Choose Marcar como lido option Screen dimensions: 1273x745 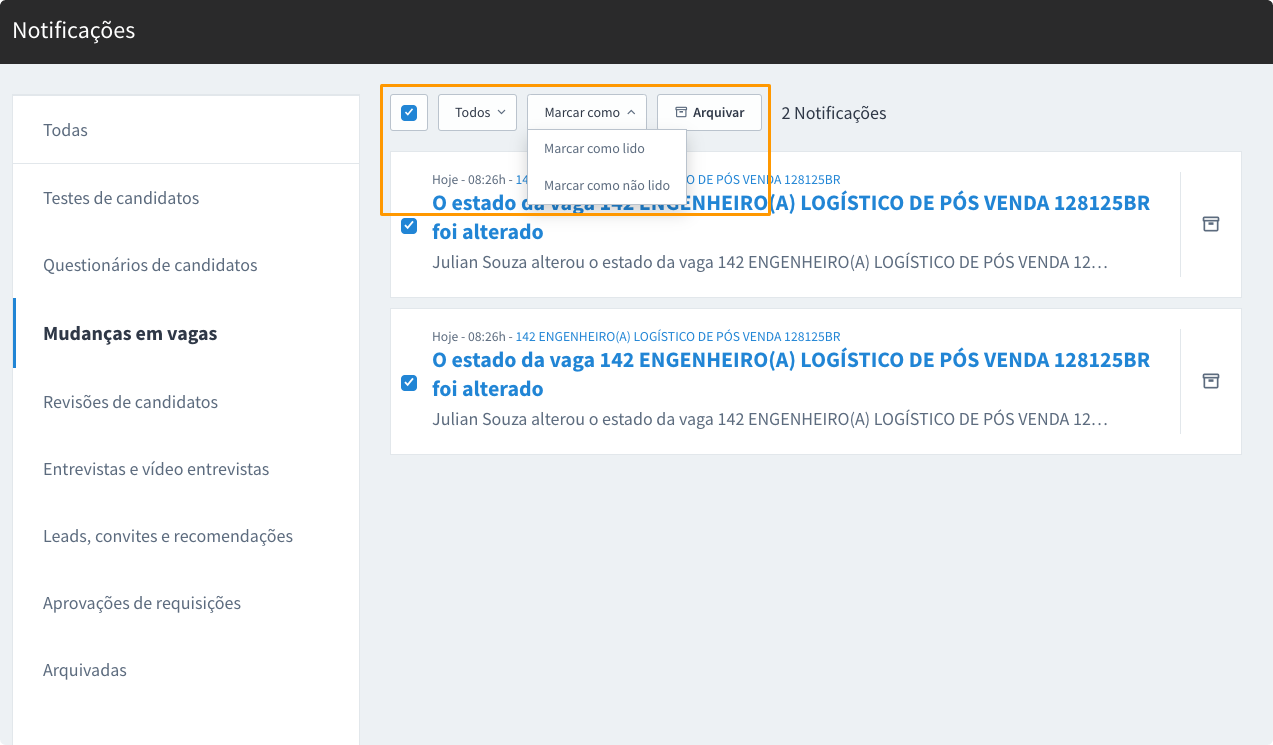click(594, 148)
